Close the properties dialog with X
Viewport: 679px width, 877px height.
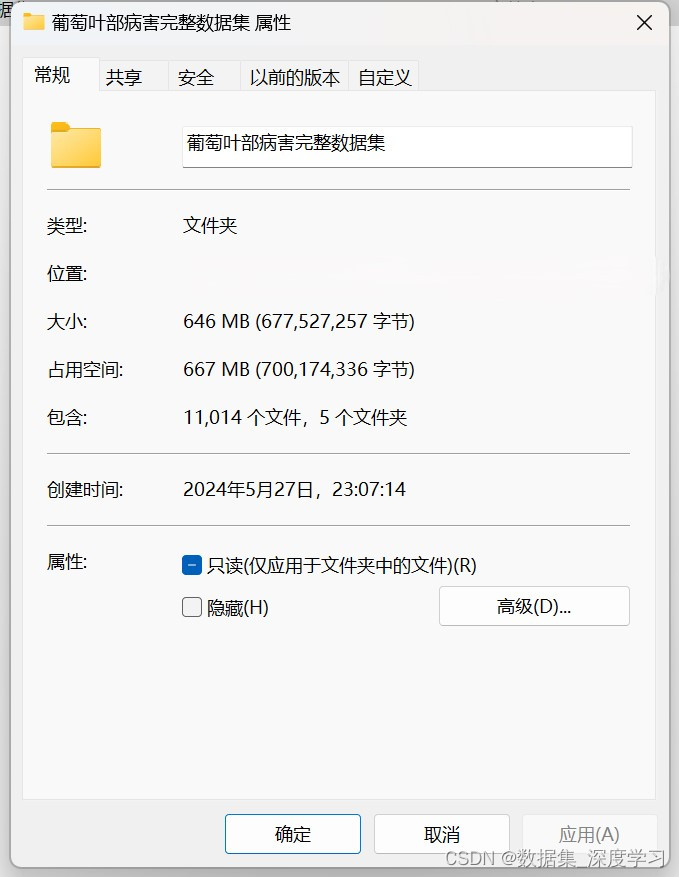(644, 23)
